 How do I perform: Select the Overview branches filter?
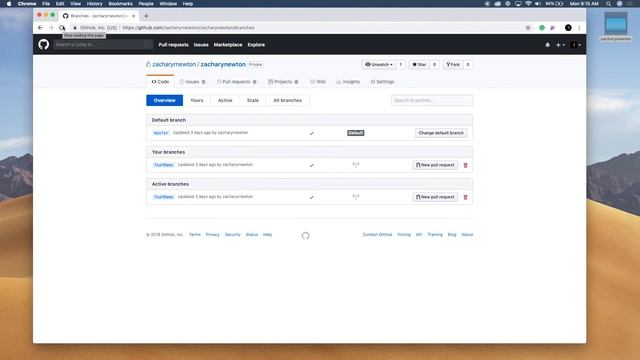164,100
